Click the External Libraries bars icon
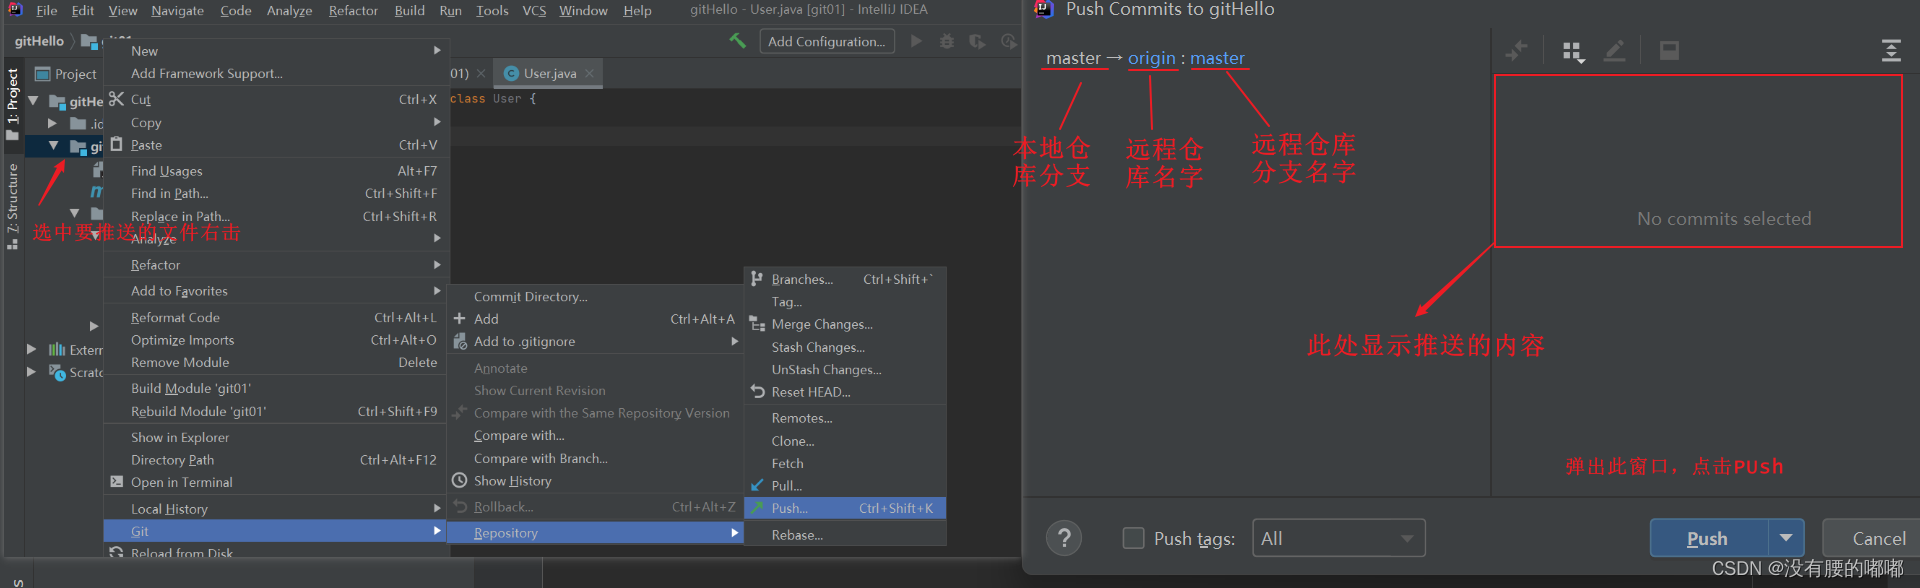This screenshot has height=588, width=1920. 57,349
